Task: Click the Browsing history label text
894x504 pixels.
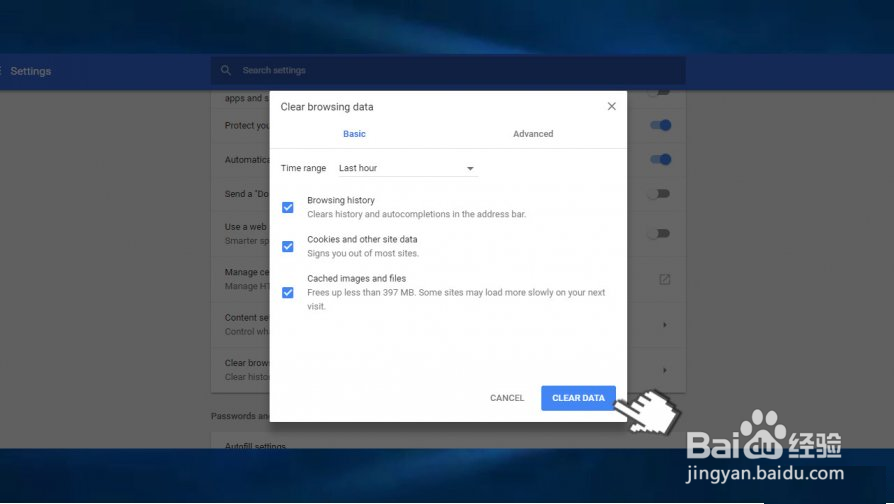Action: tap(341, 200)
